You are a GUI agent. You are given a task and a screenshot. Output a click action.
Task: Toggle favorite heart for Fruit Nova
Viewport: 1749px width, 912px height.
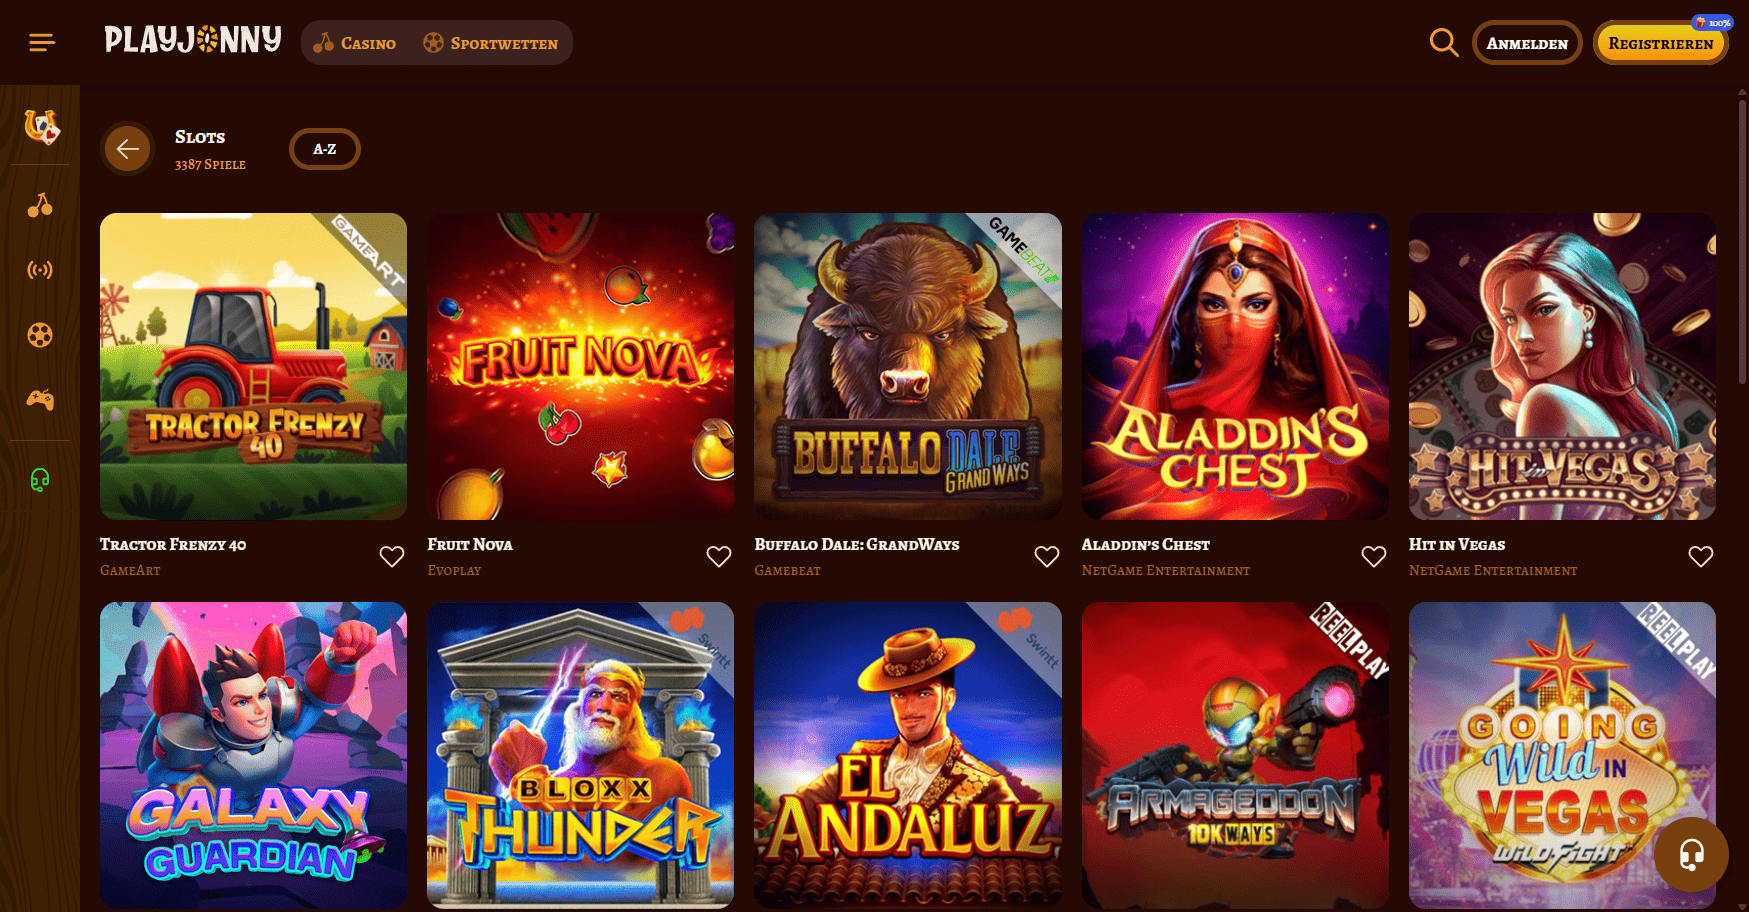click(719, 556)
